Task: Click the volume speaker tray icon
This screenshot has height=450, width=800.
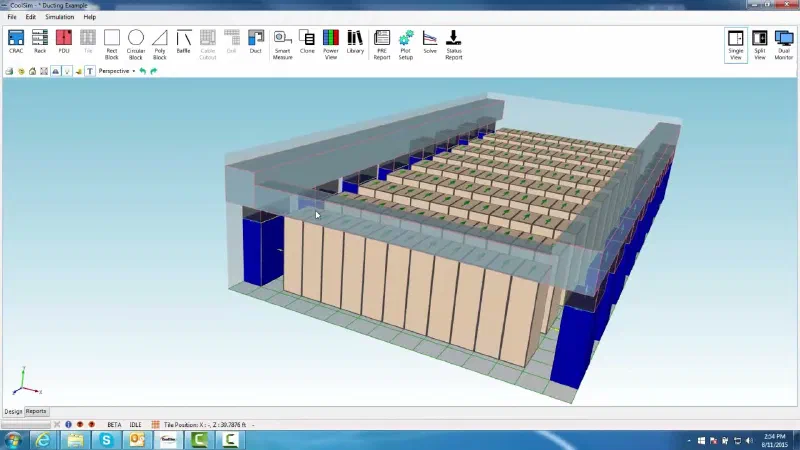Action: pos(749,441)
